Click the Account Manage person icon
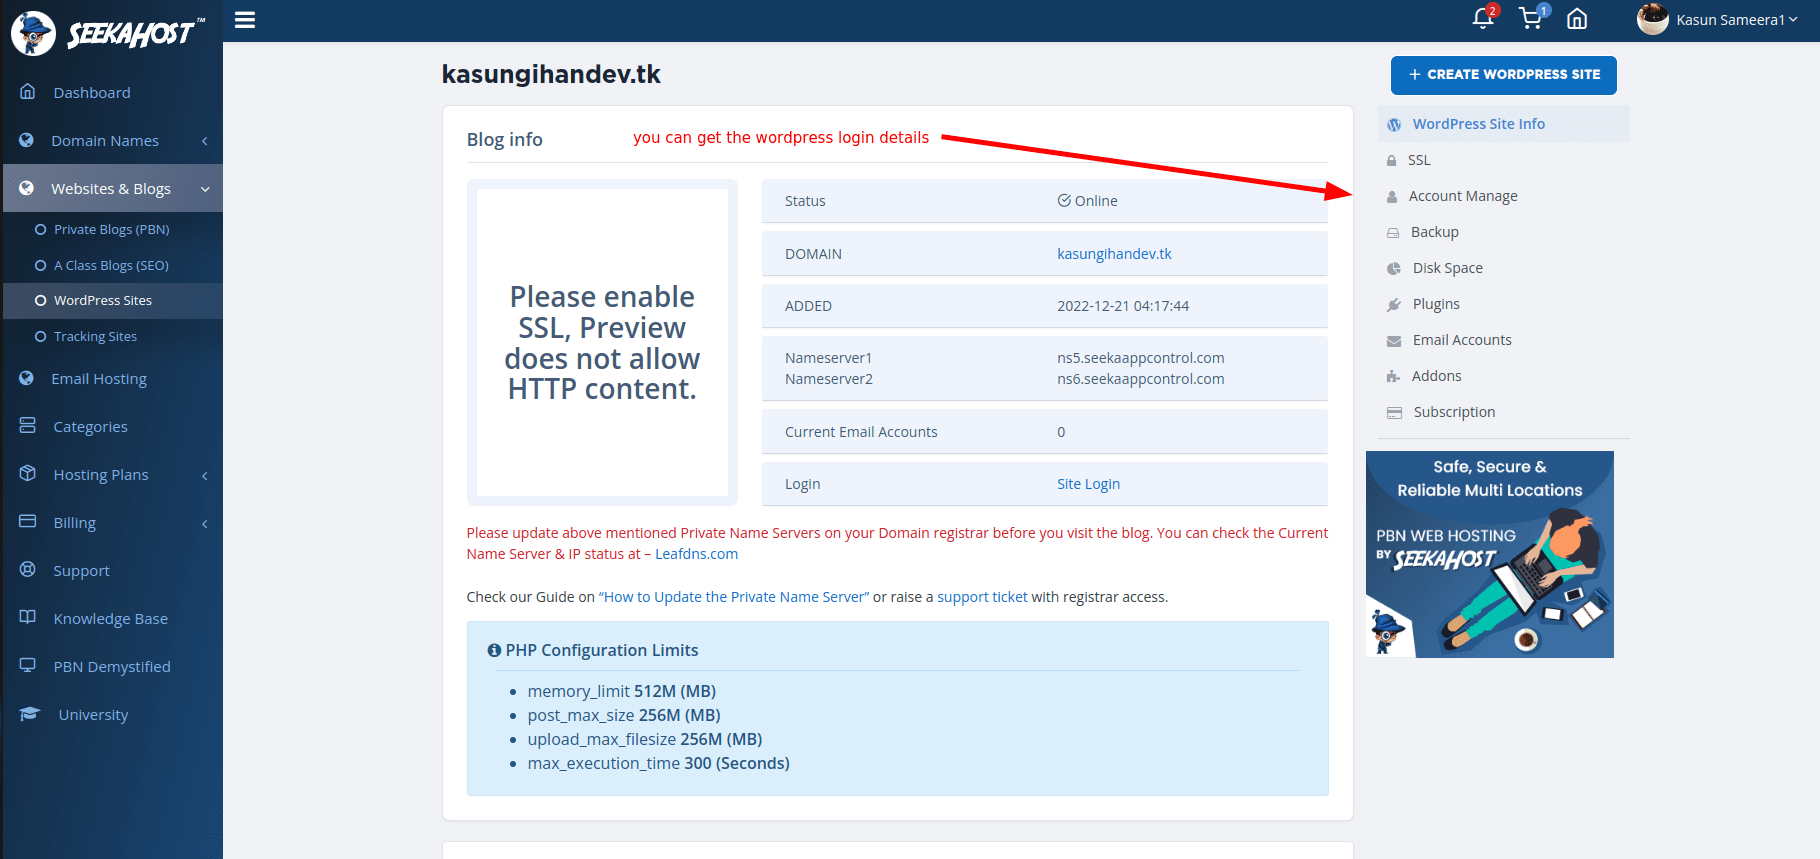Screen dimensions: 1820x859 (1392, 197)
